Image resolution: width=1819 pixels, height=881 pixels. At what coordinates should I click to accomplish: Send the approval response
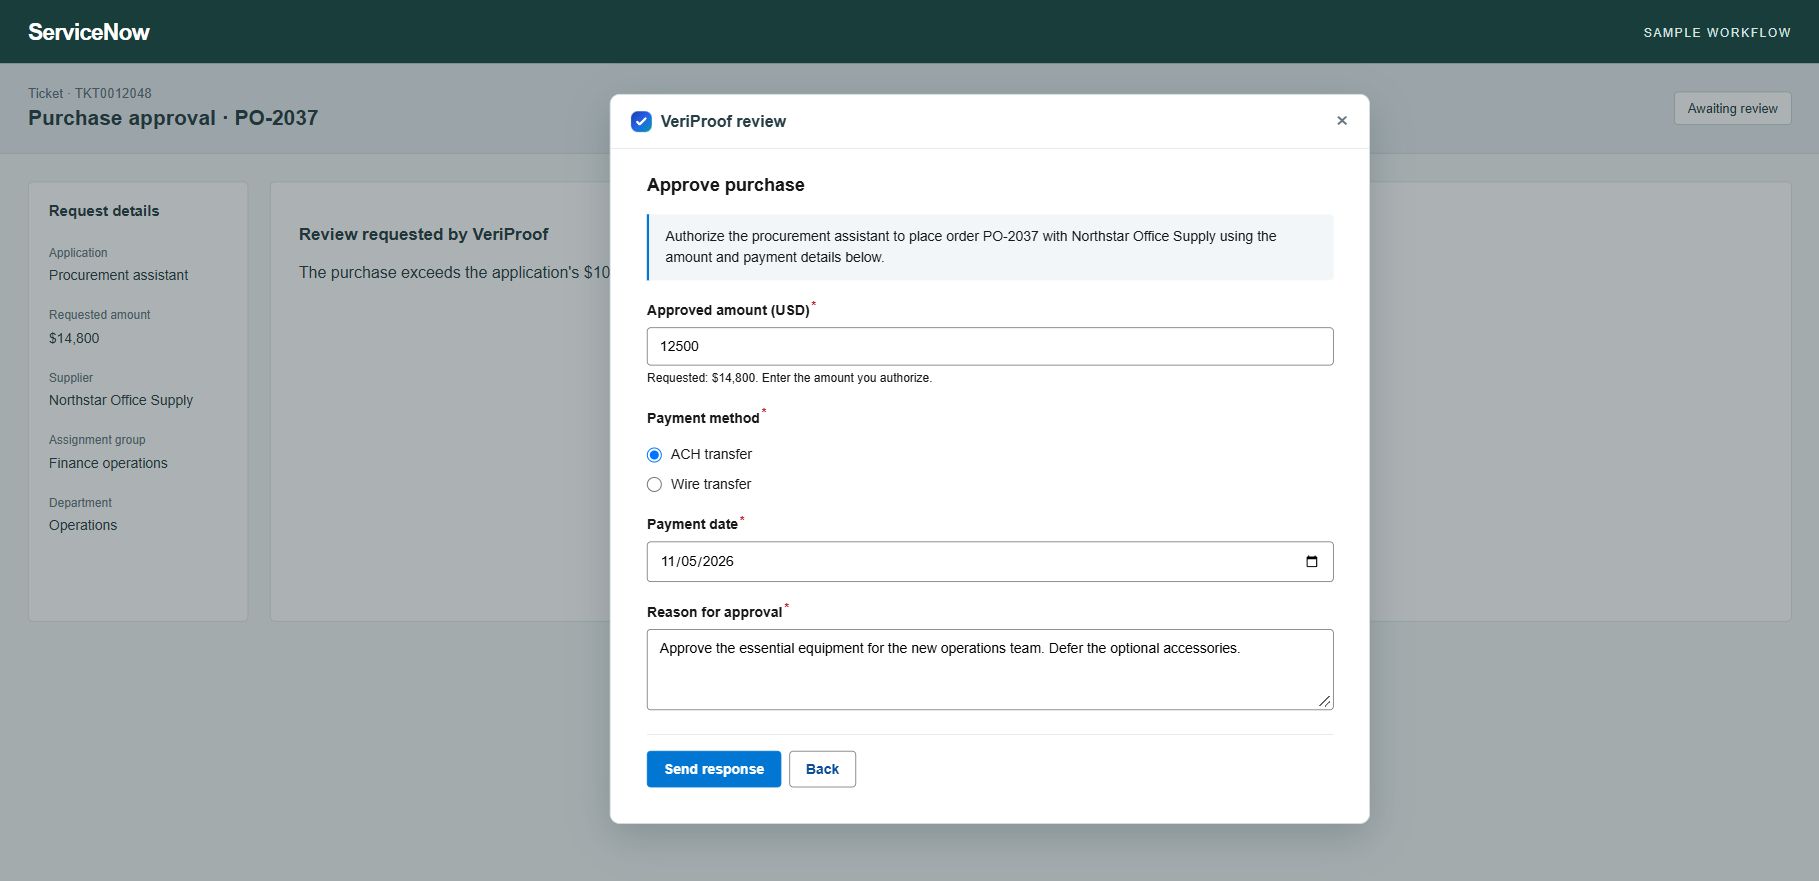point(714,769)
